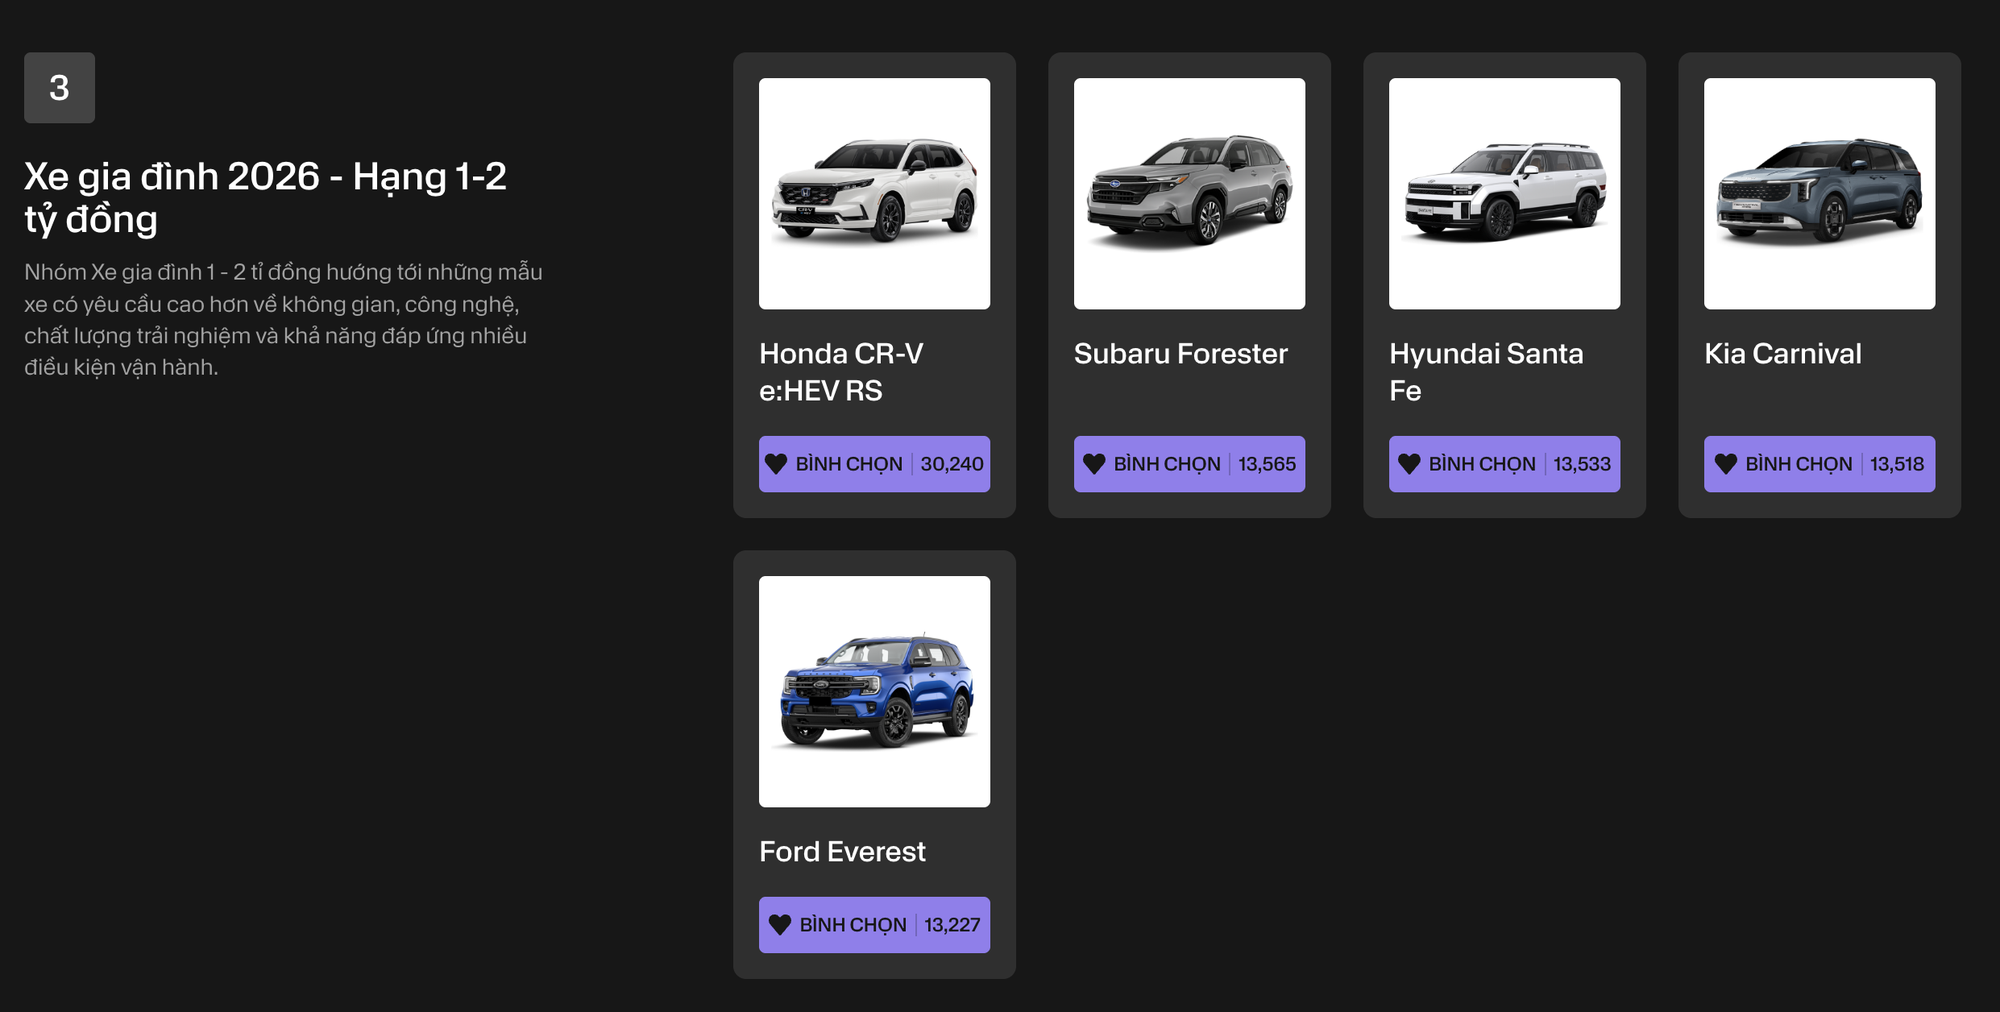Click the Hyundai Santa Fe title
Viewport: 2000px width, 1012px height.
pos(1486,372)
